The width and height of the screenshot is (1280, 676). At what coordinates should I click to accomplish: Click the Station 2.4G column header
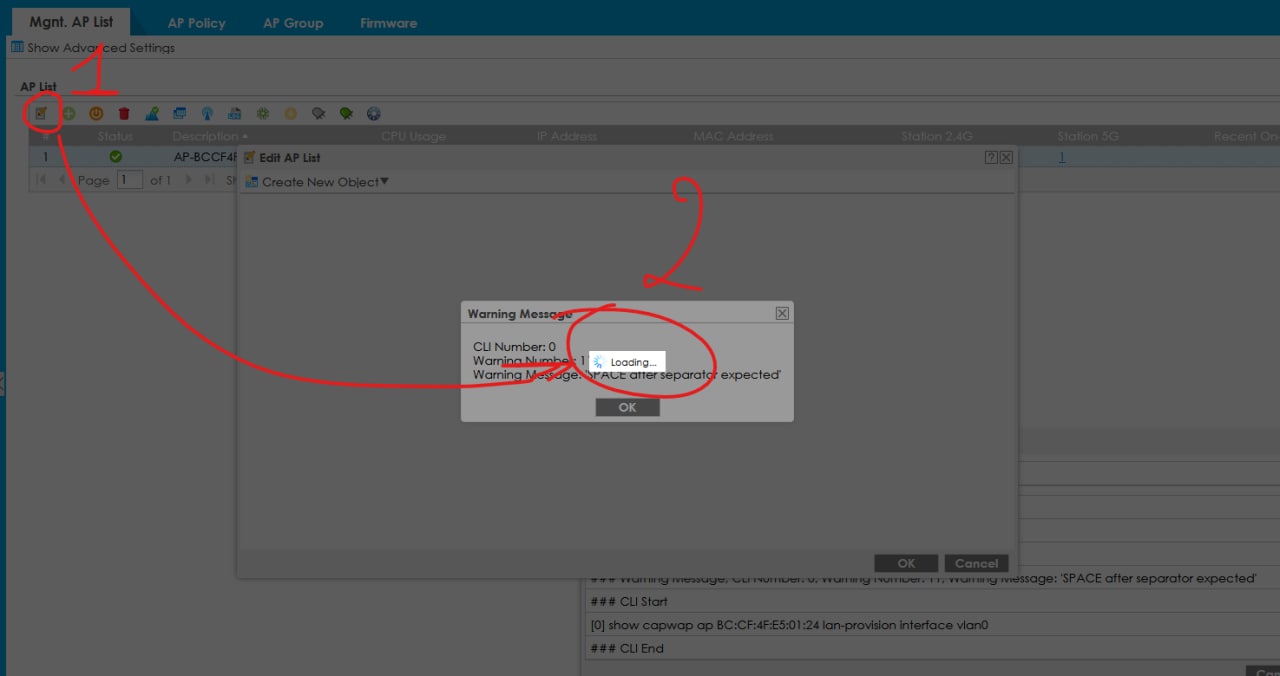tap(936, 136)
